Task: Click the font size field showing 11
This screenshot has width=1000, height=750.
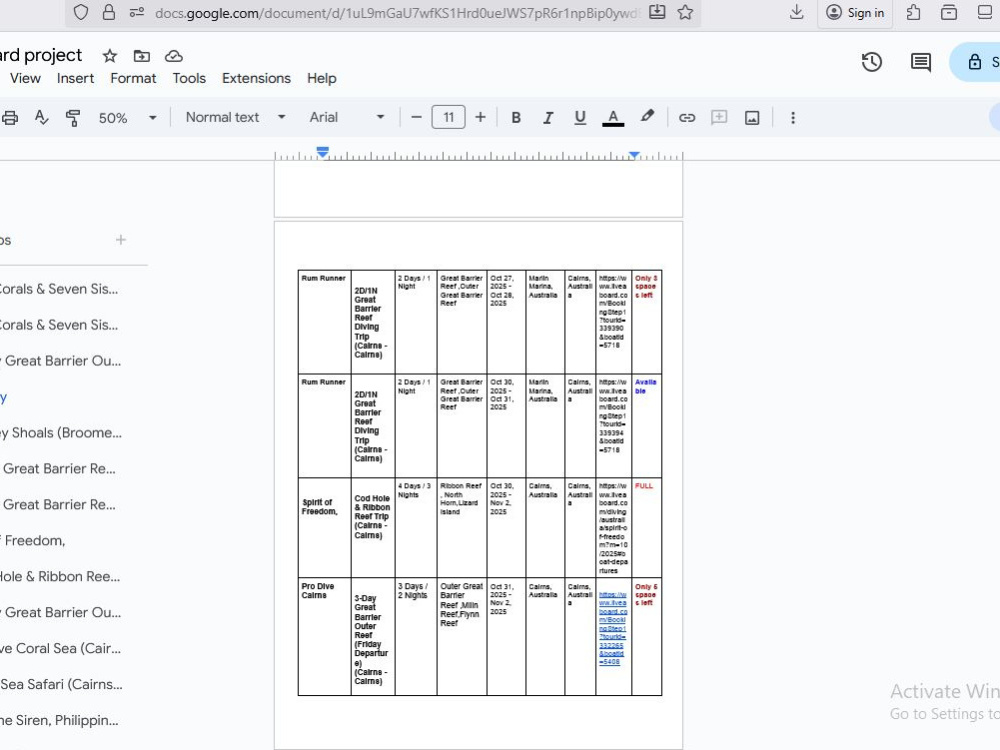Action: click(x=448, y=117)
